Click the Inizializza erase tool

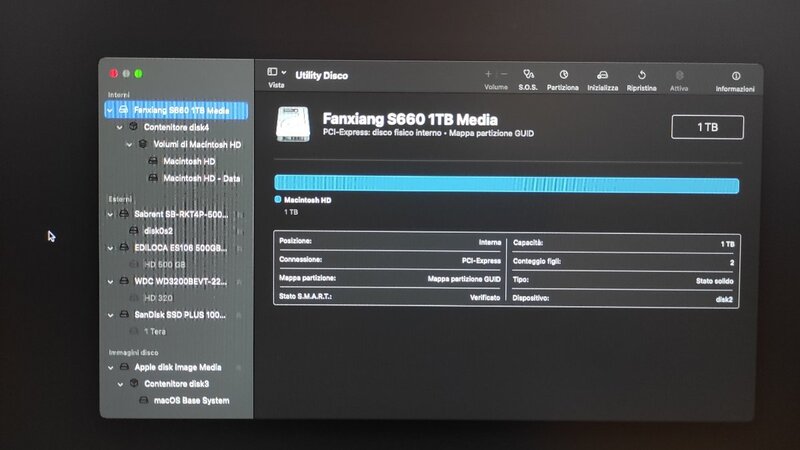[x=603, y=81]
